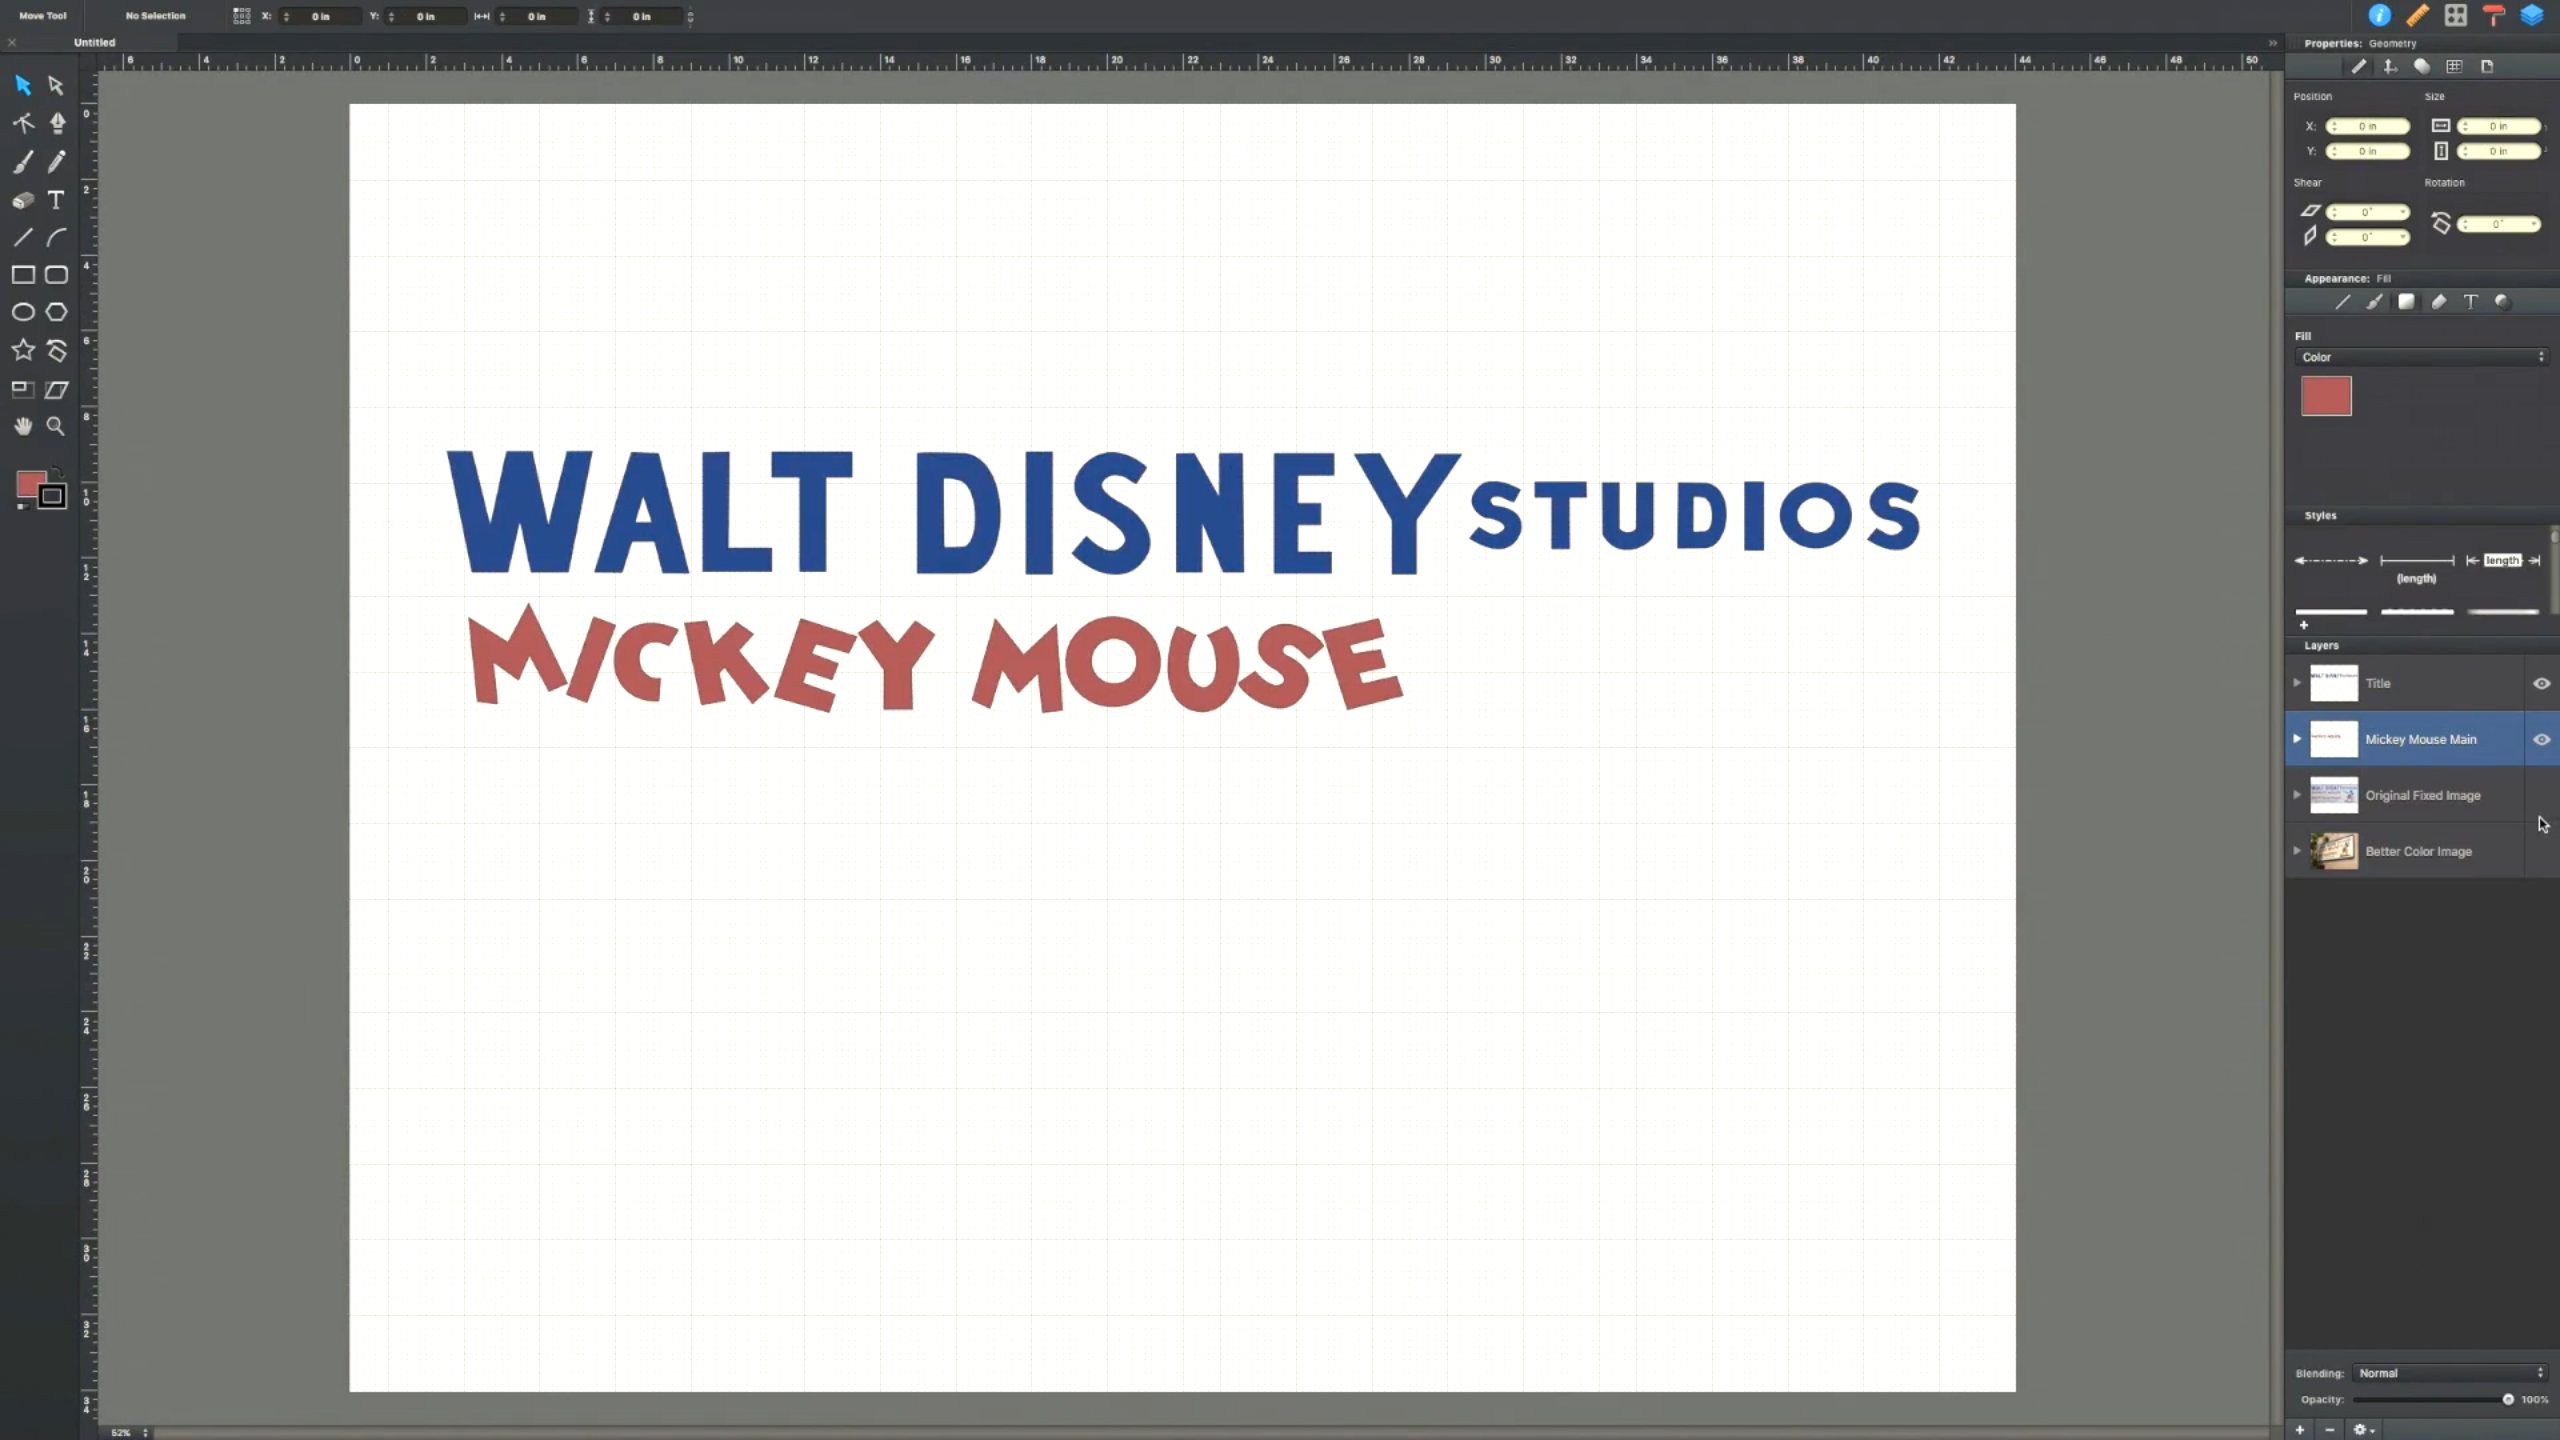This screenshot has width=2560, height=1440.
Task: Select the Zoom magnifier tool
Action: (56, 426)
